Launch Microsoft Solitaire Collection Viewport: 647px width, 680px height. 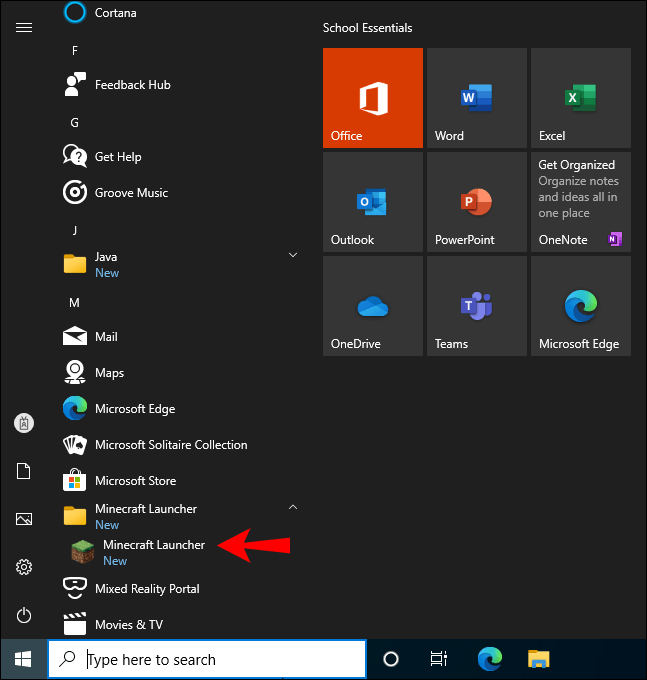pos(180,445)
